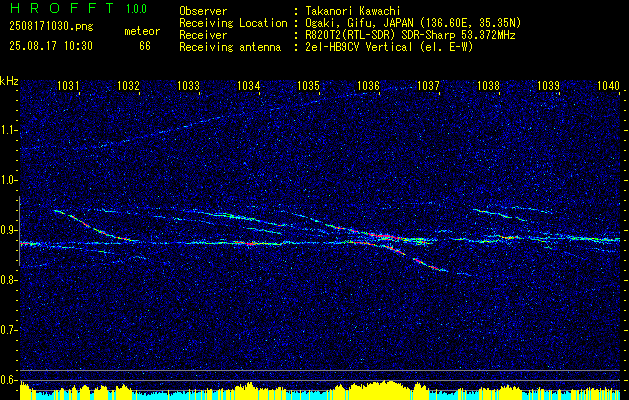Click the Receiver label
Screen dimensions: 629x400
[x=203, y=35]
